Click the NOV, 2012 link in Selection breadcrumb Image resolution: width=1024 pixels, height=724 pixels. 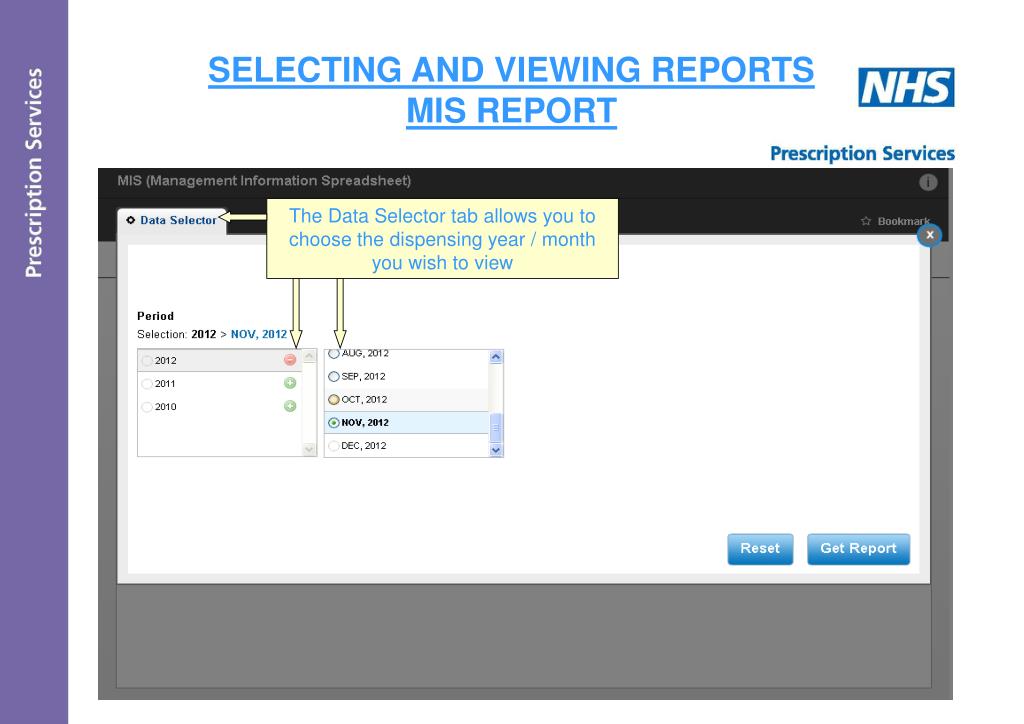[x=259, y=334]
